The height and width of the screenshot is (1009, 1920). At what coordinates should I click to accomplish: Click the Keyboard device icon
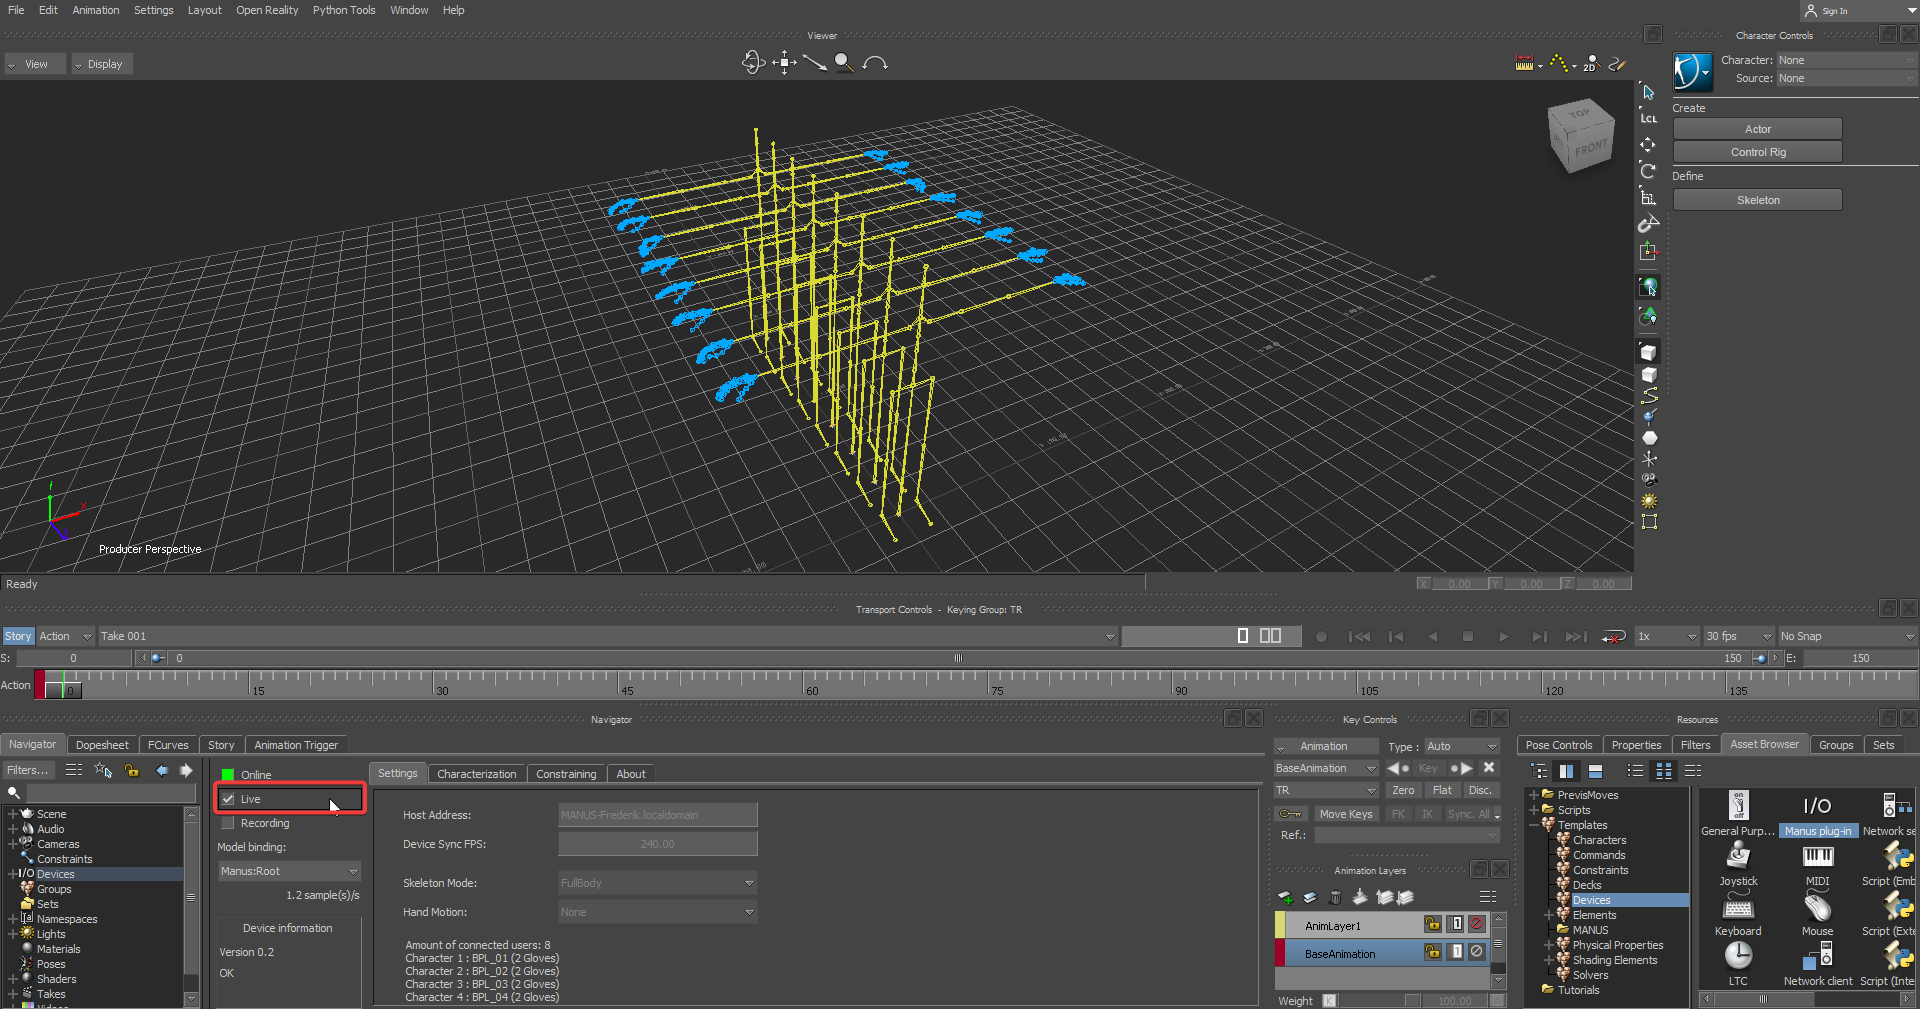(1738, 908)
